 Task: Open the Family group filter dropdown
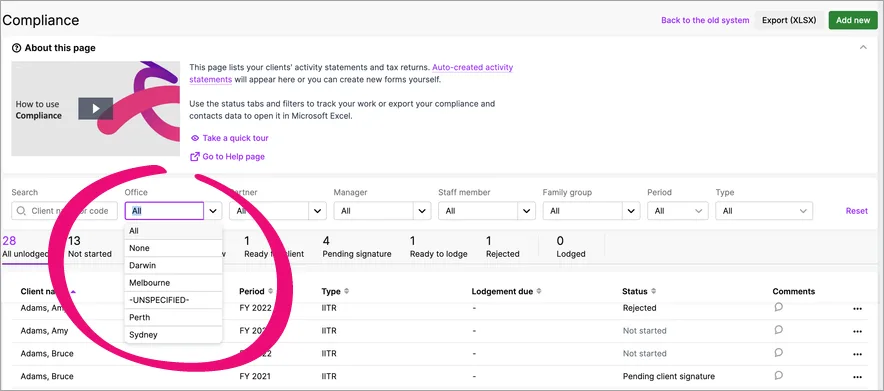coord(591,211)
